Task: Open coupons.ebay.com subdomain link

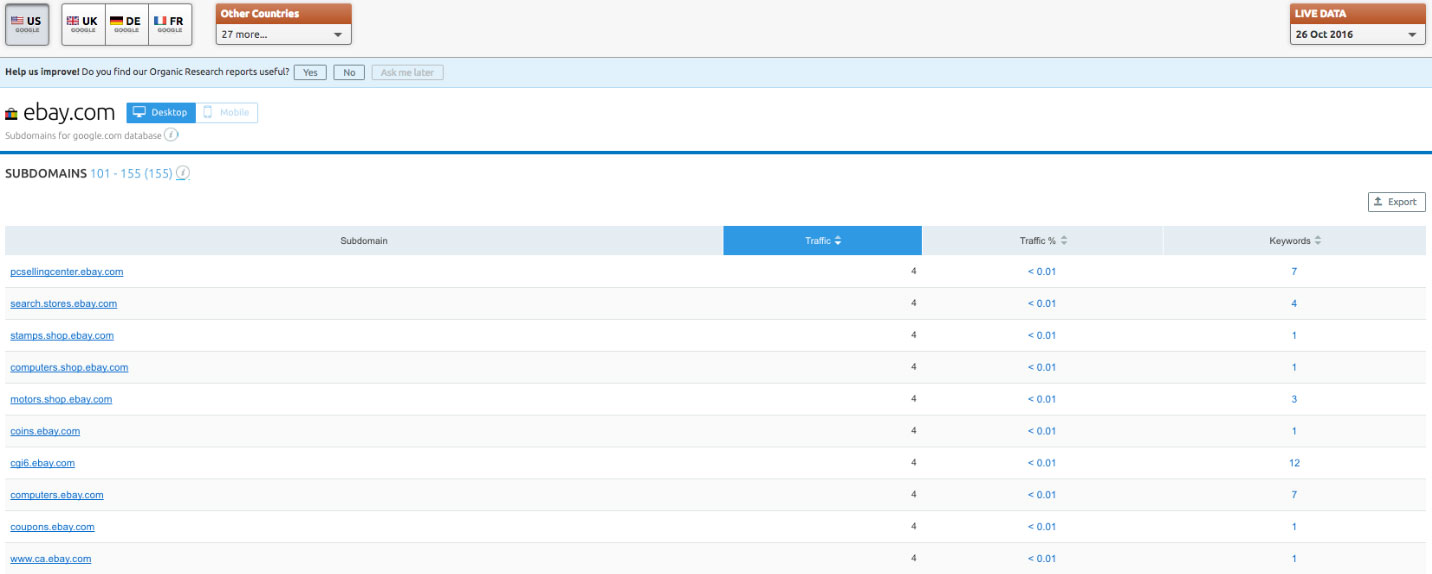Action: (x=52, y=527)
